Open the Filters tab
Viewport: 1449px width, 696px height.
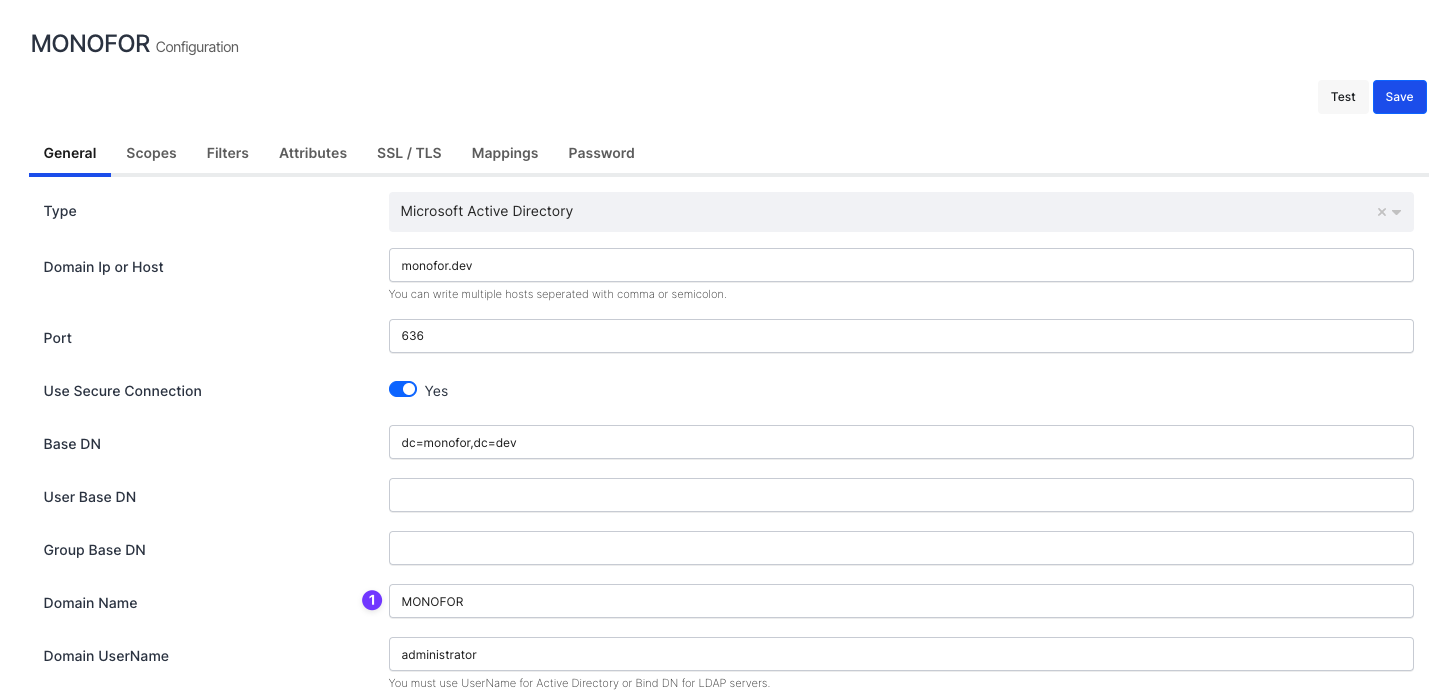227,153
